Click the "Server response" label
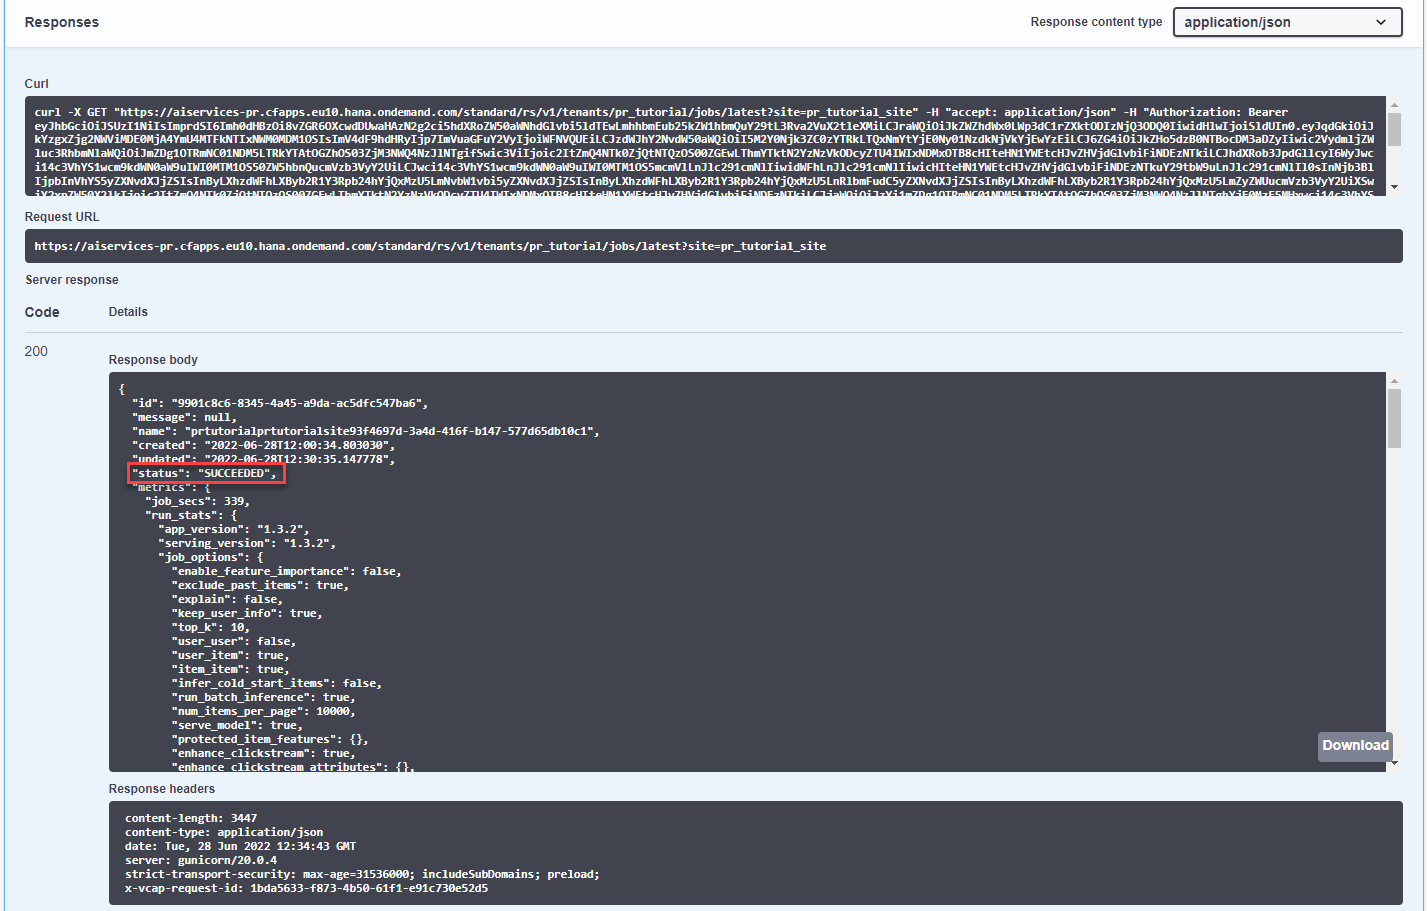 point(72,280)
